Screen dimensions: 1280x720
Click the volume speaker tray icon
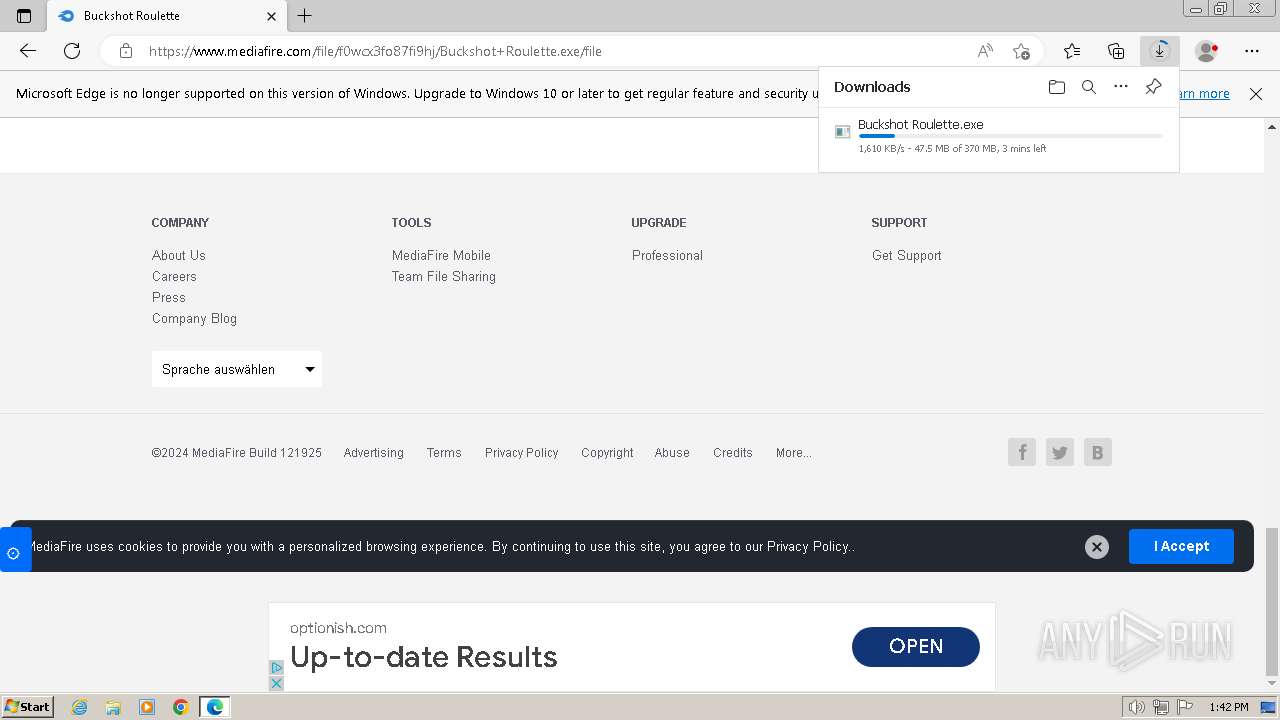[x=1137, y=707]
